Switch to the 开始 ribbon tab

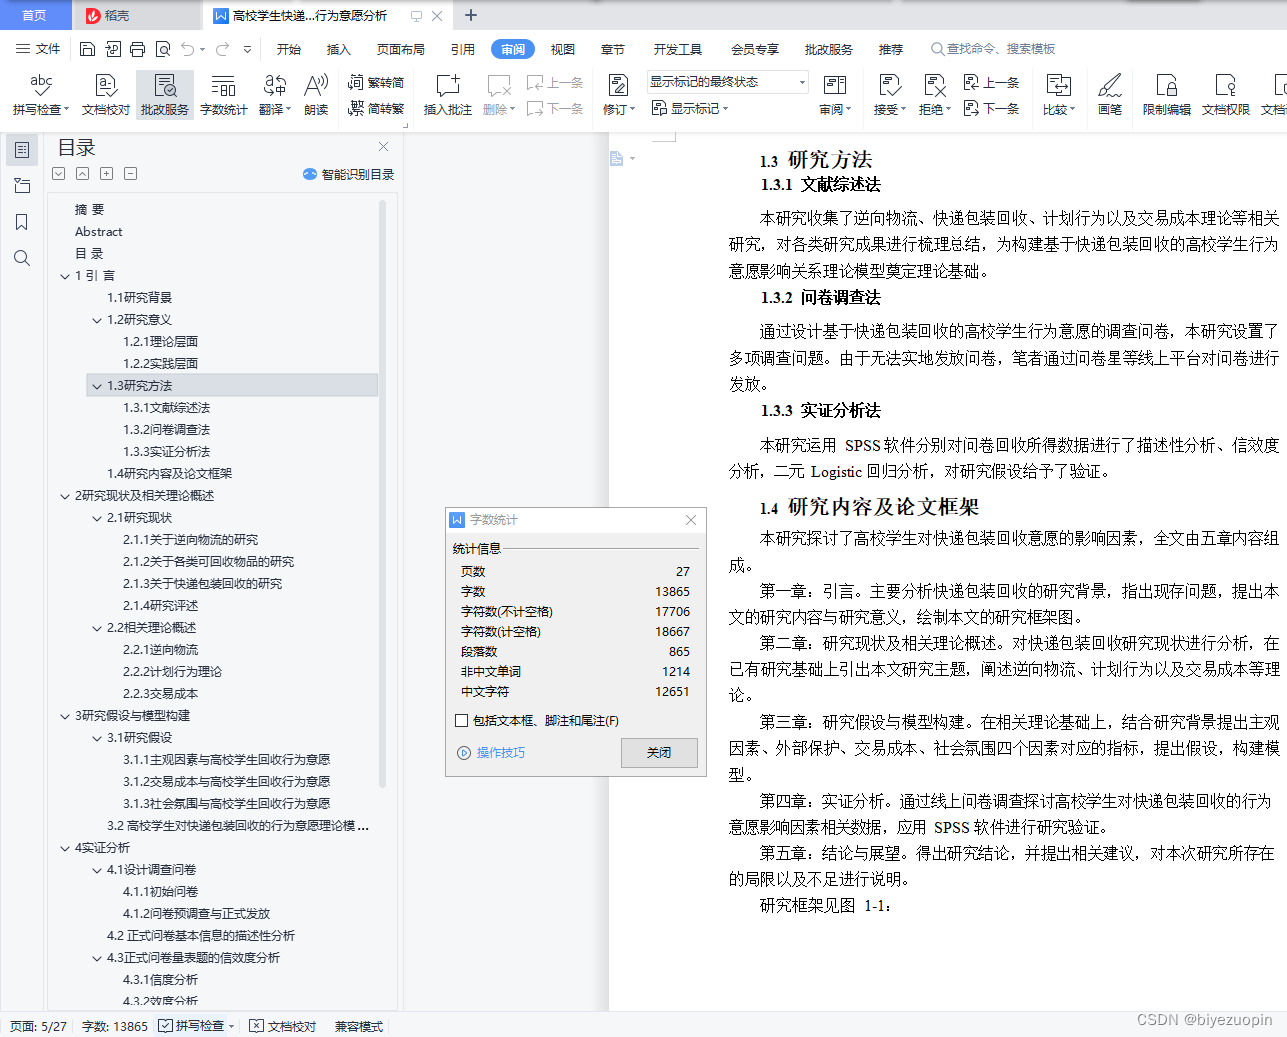pyautogui.click(x=289, y=49)
